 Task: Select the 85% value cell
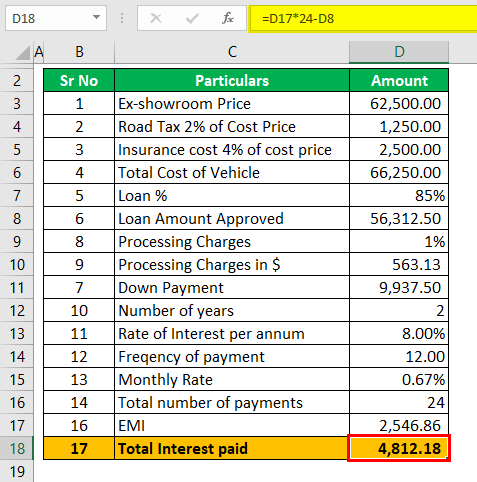pos(399,196)
